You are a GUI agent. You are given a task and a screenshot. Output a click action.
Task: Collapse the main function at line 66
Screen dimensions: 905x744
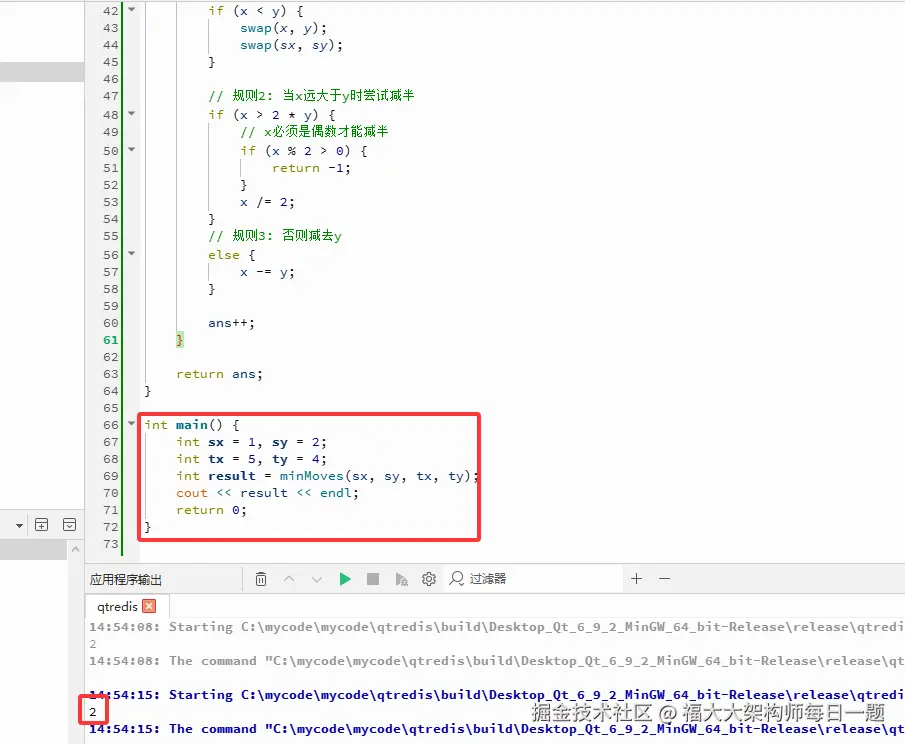tap(132, 424)
